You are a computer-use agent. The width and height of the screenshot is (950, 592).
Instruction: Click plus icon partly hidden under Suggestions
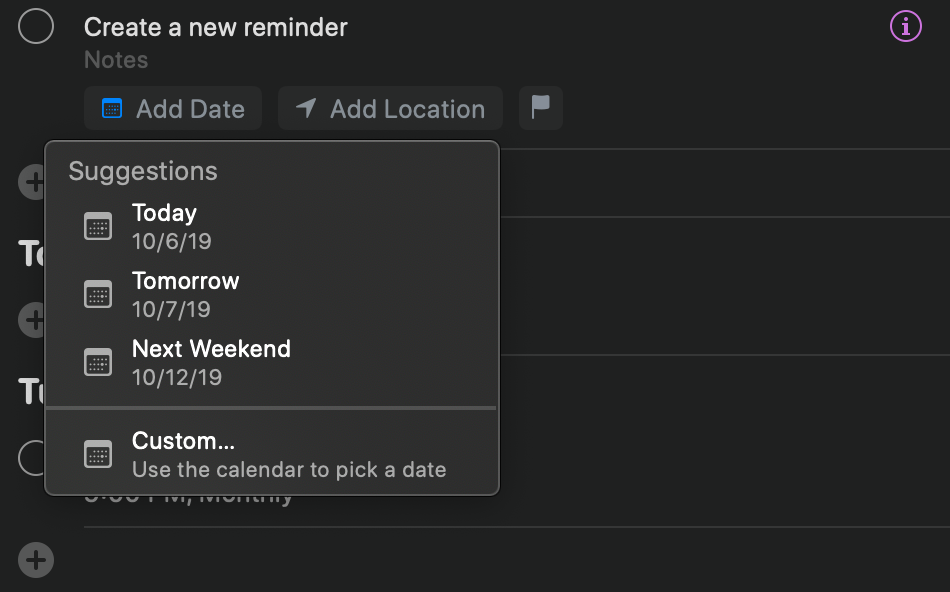(x=31, y=182)
